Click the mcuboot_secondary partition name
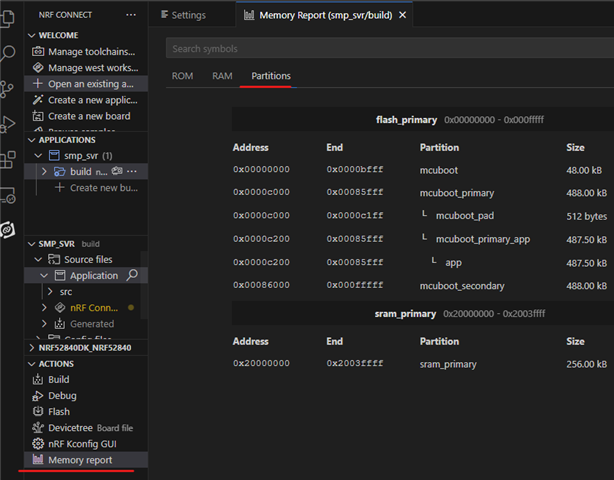 tap(462, 286)
